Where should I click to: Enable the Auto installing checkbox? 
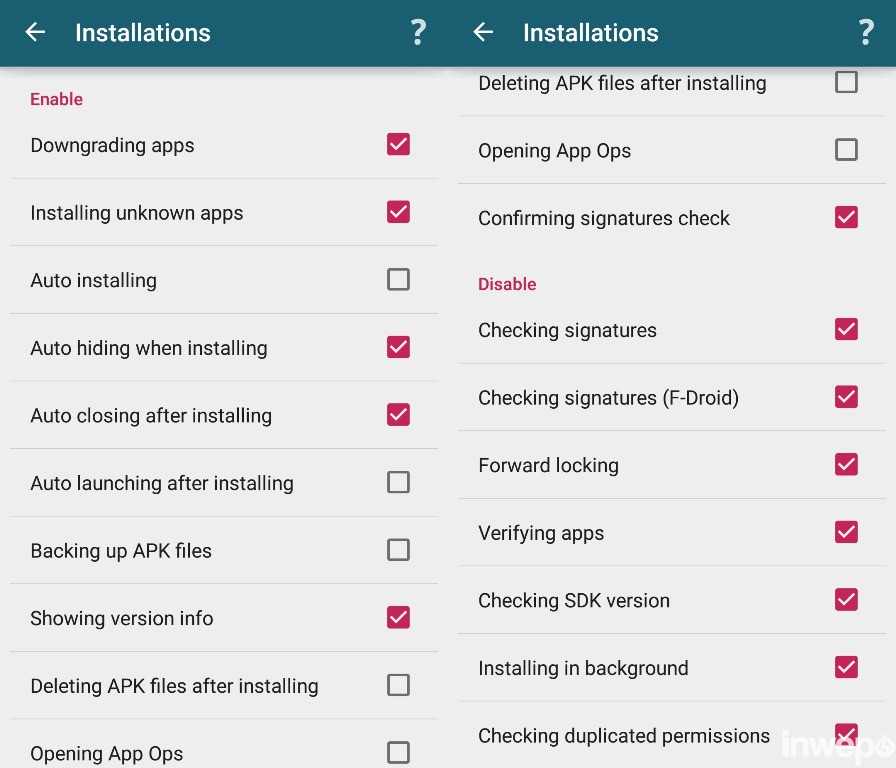[398, 279]
